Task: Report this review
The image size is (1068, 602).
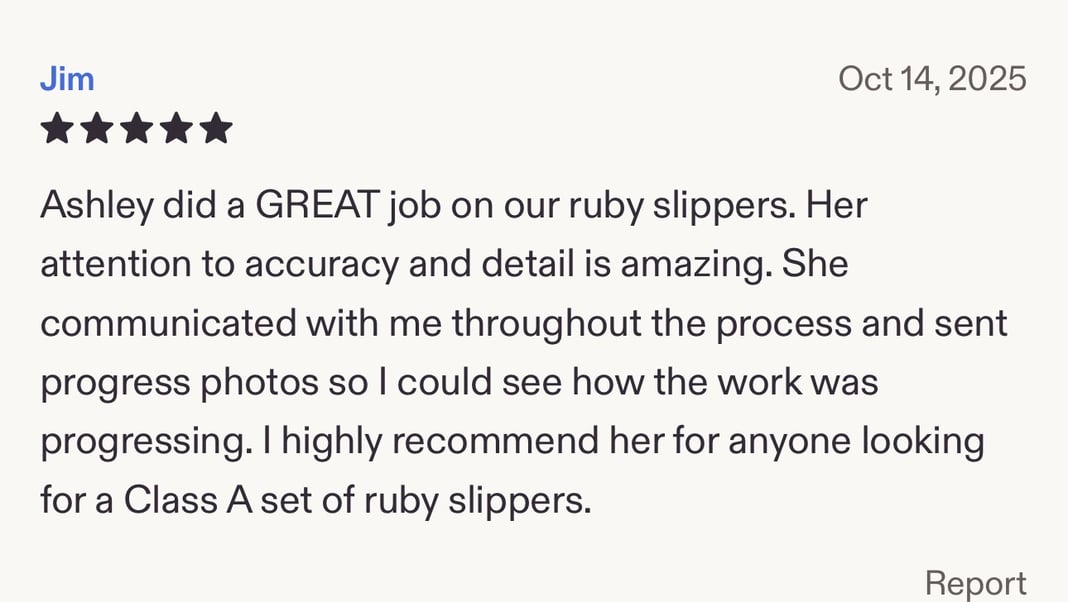Action: (975, 583)
